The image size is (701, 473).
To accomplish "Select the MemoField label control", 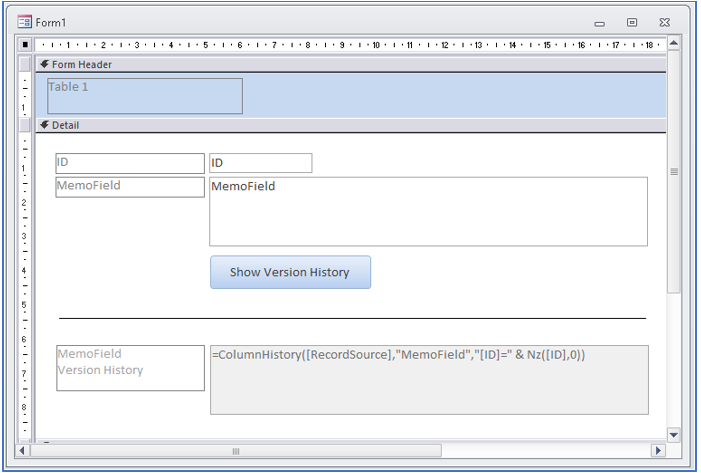I will (130, 187).
